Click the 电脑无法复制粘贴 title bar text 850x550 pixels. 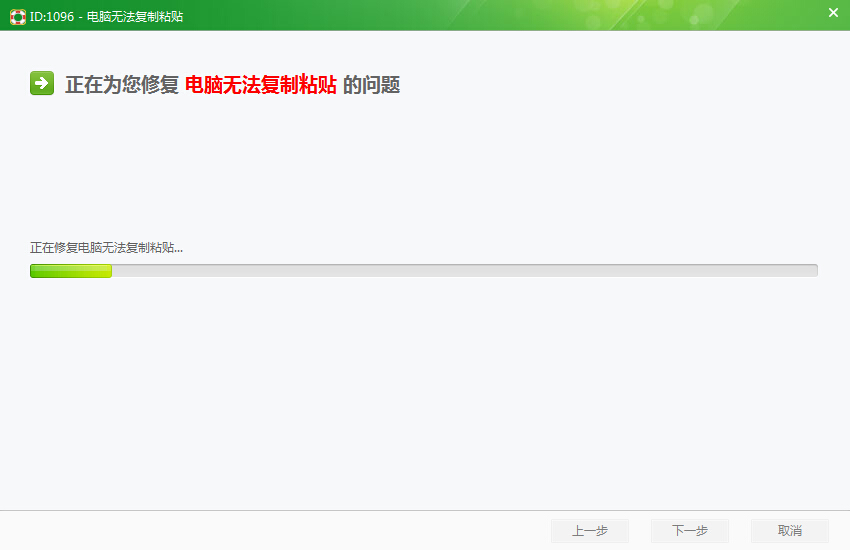[135, 17]
